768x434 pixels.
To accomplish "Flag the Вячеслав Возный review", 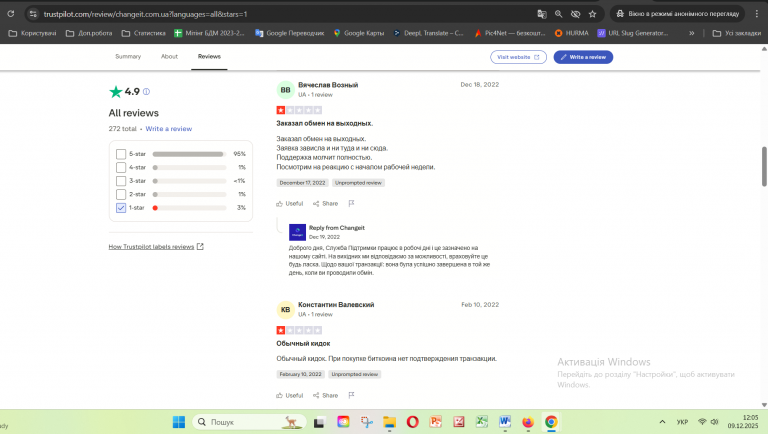I will (351, 203).
